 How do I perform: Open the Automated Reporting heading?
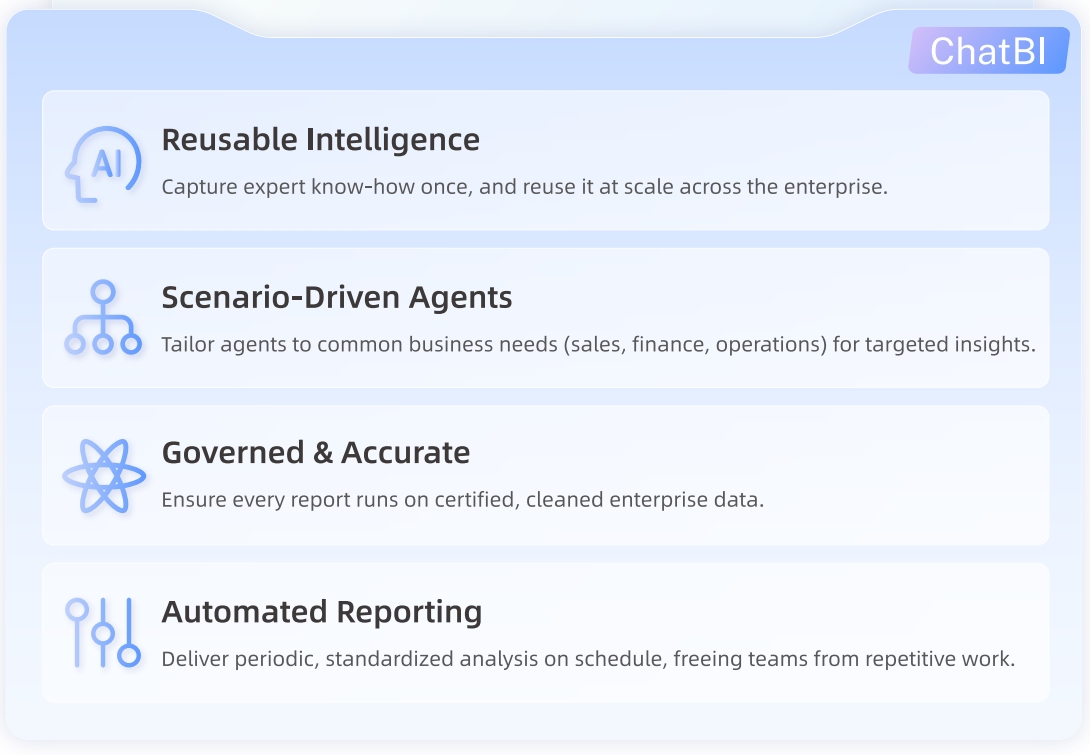tap(322, 611)
